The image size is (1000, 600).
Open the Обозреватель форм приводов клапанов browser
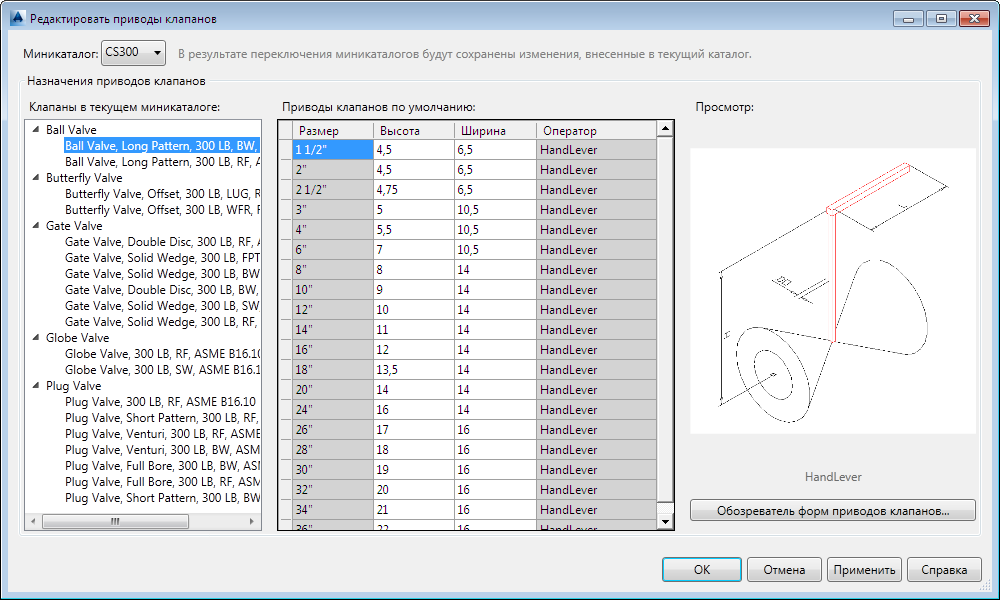click(x=833, y=511)
